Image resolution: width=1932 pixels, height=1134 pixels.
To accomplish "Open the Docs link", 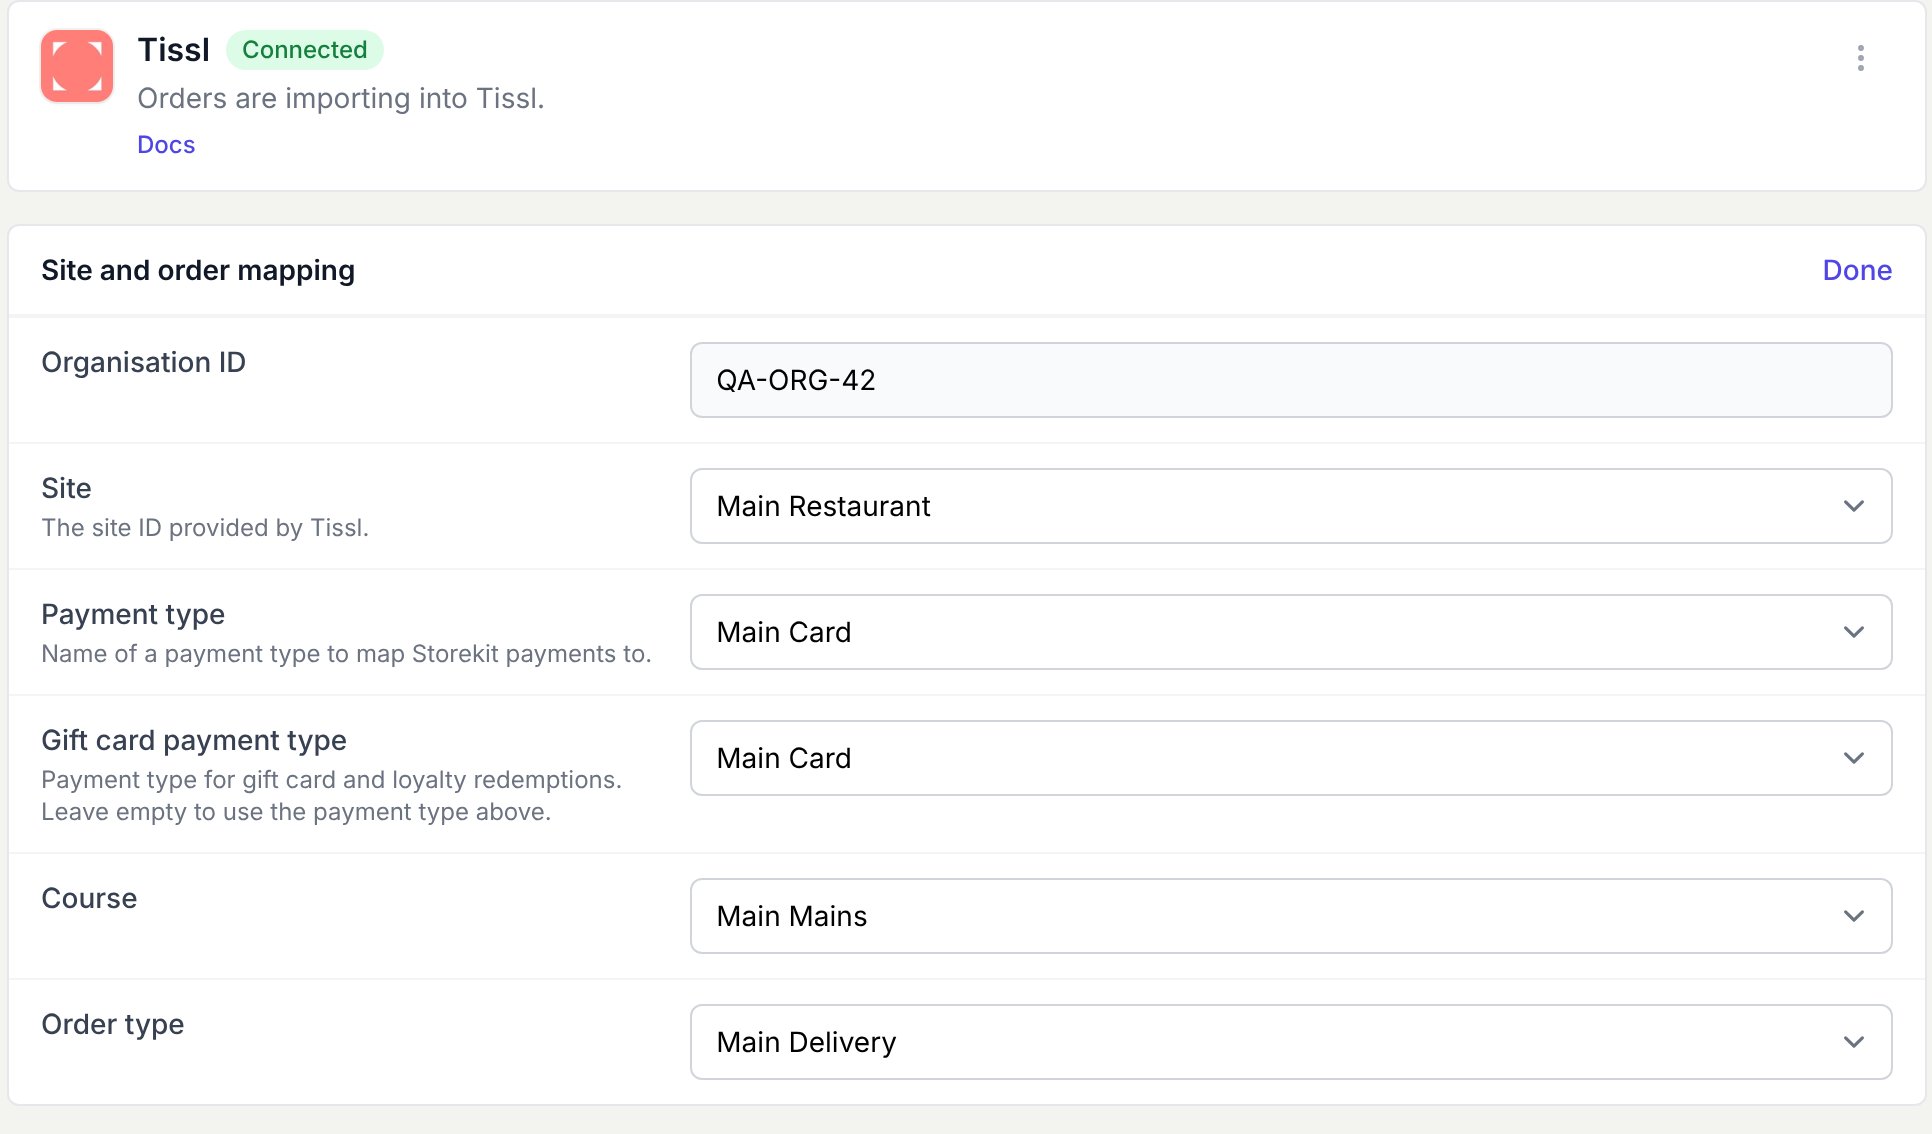I will tap(166, 145).
